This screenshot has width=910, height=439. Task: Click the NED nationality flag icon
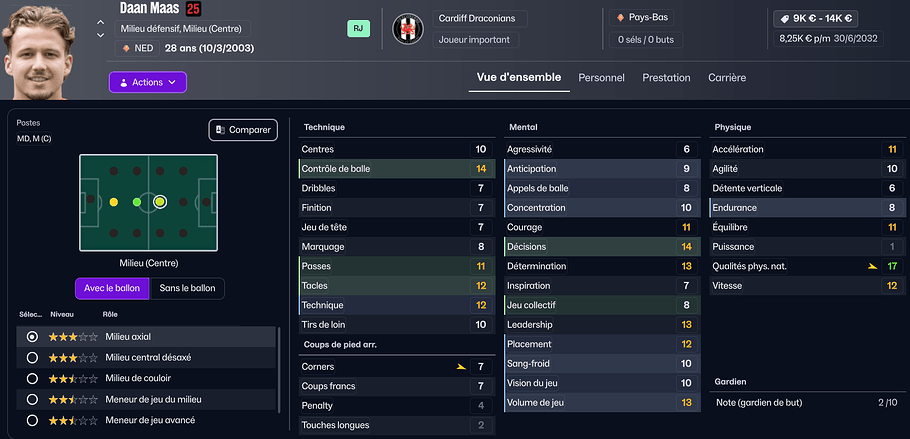[127, 48]
